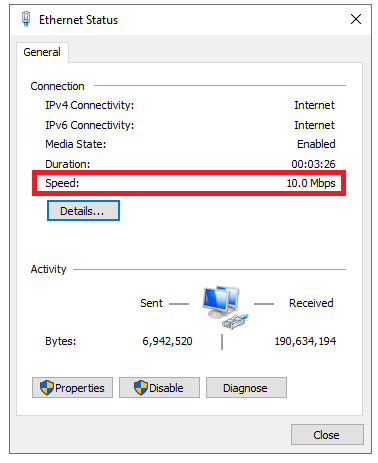The height and width of the screenshot is (463, 378).
Task: Click the shield icon on Disable button
Action: point(141,388)
